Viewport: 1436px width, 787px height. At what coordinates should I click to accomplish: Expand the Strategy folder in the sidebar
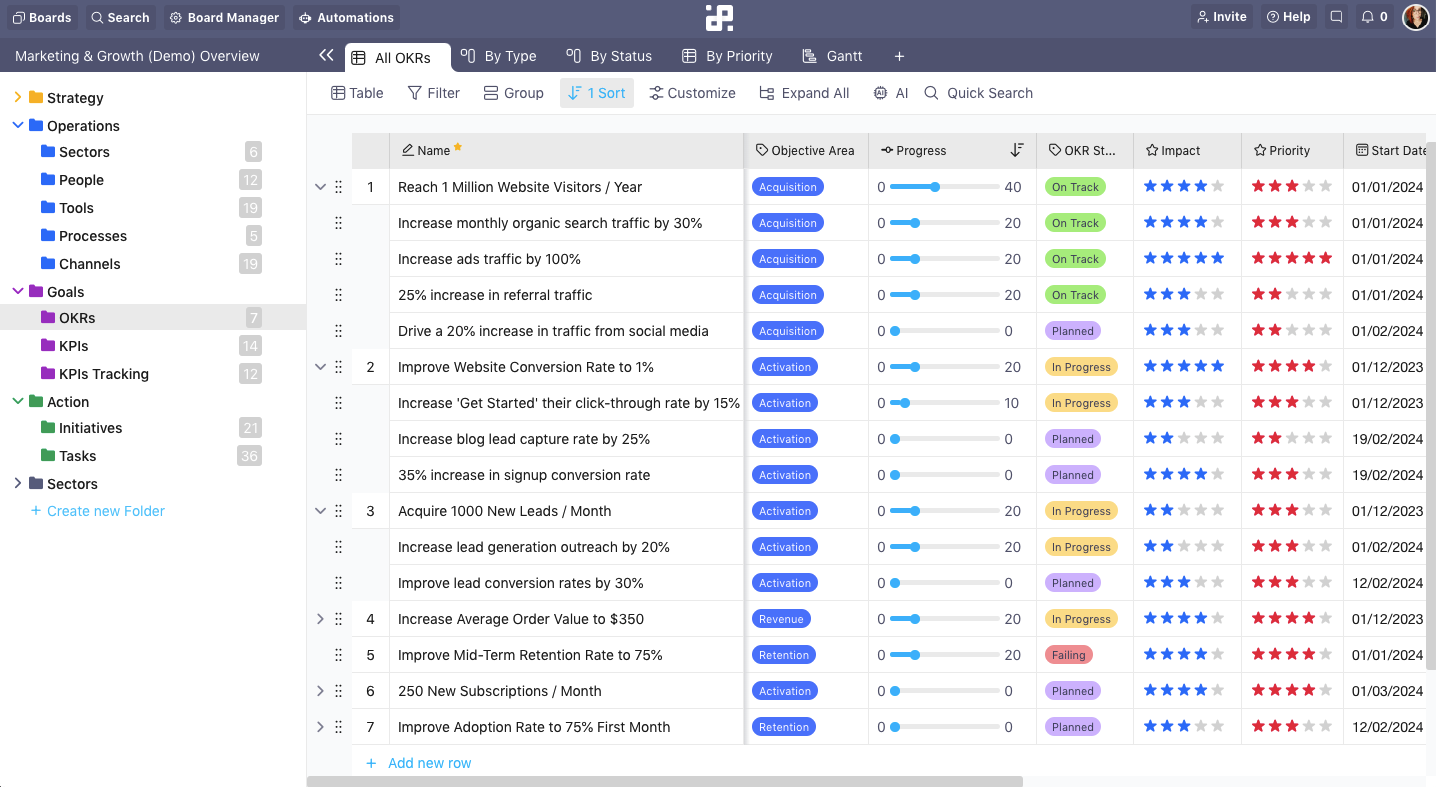(17, 97)
